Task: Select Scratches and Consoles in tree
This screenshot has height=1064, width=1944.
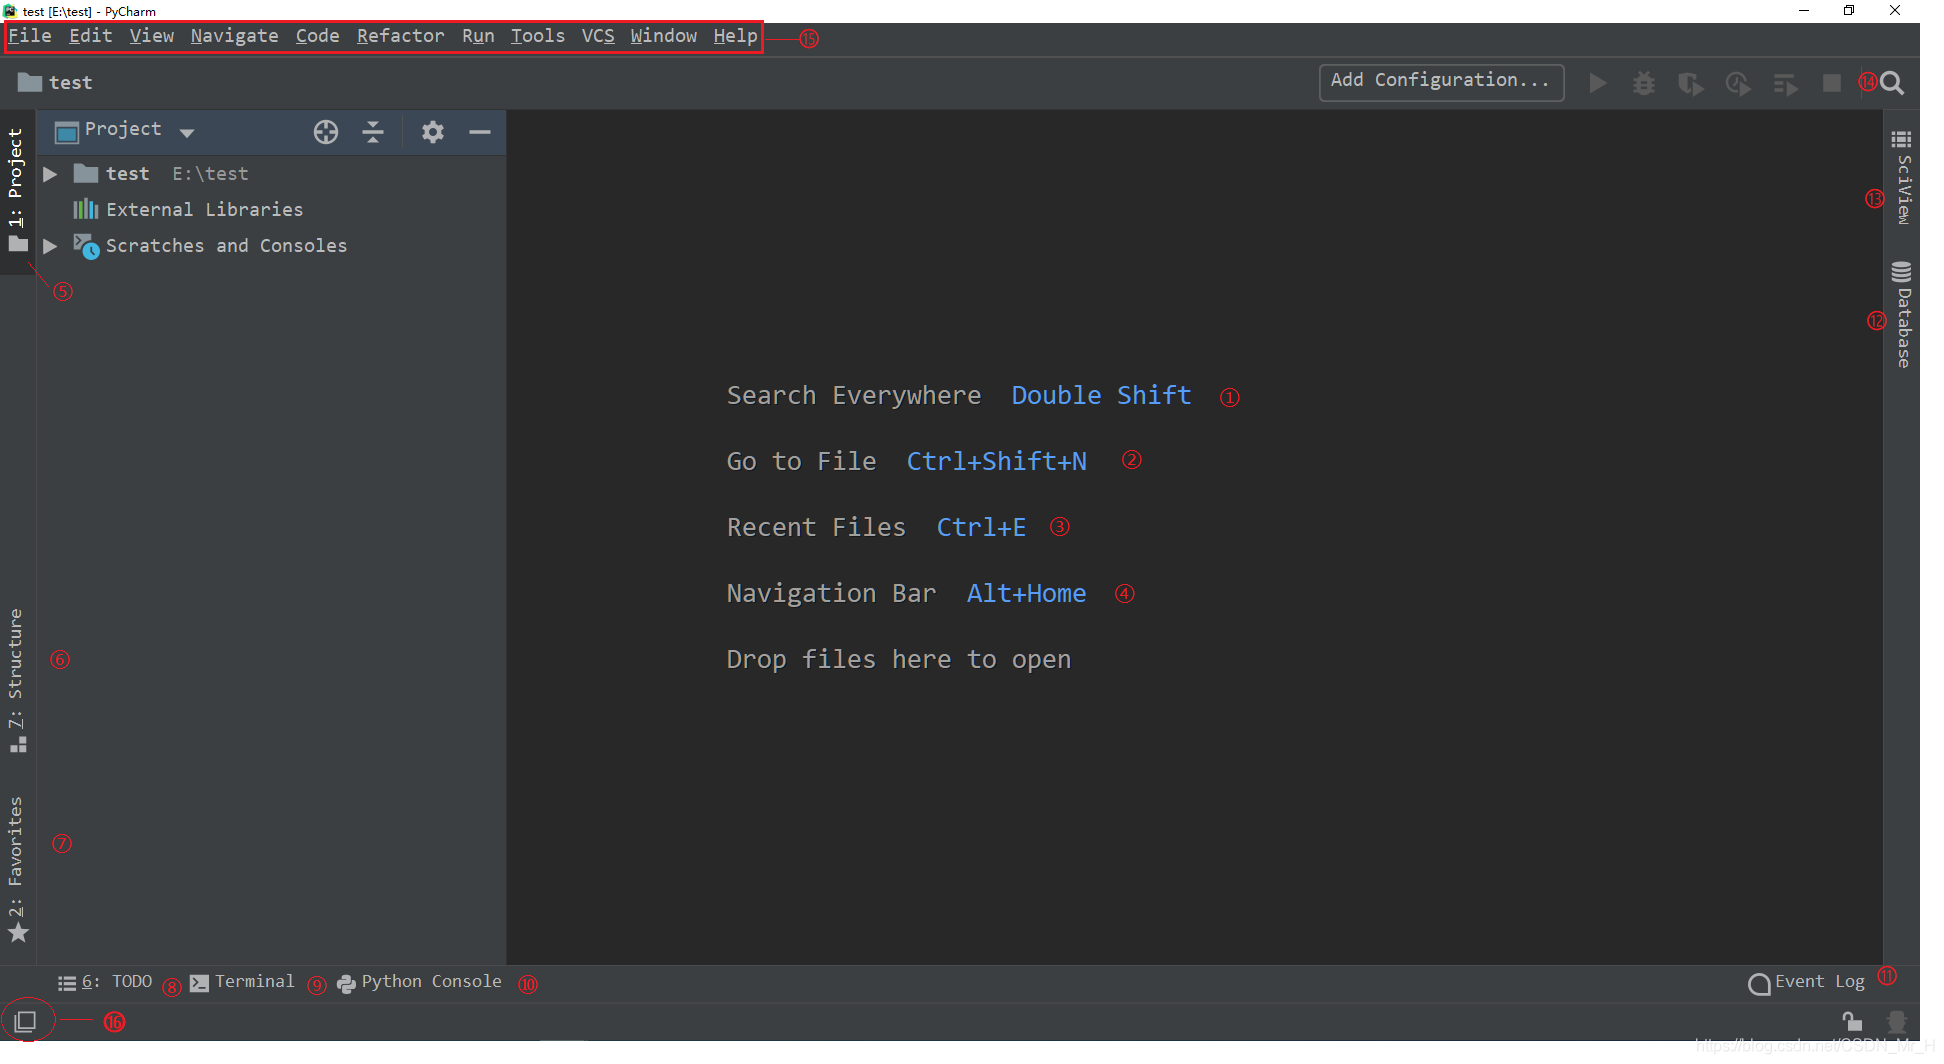Action: coord(272,246)
